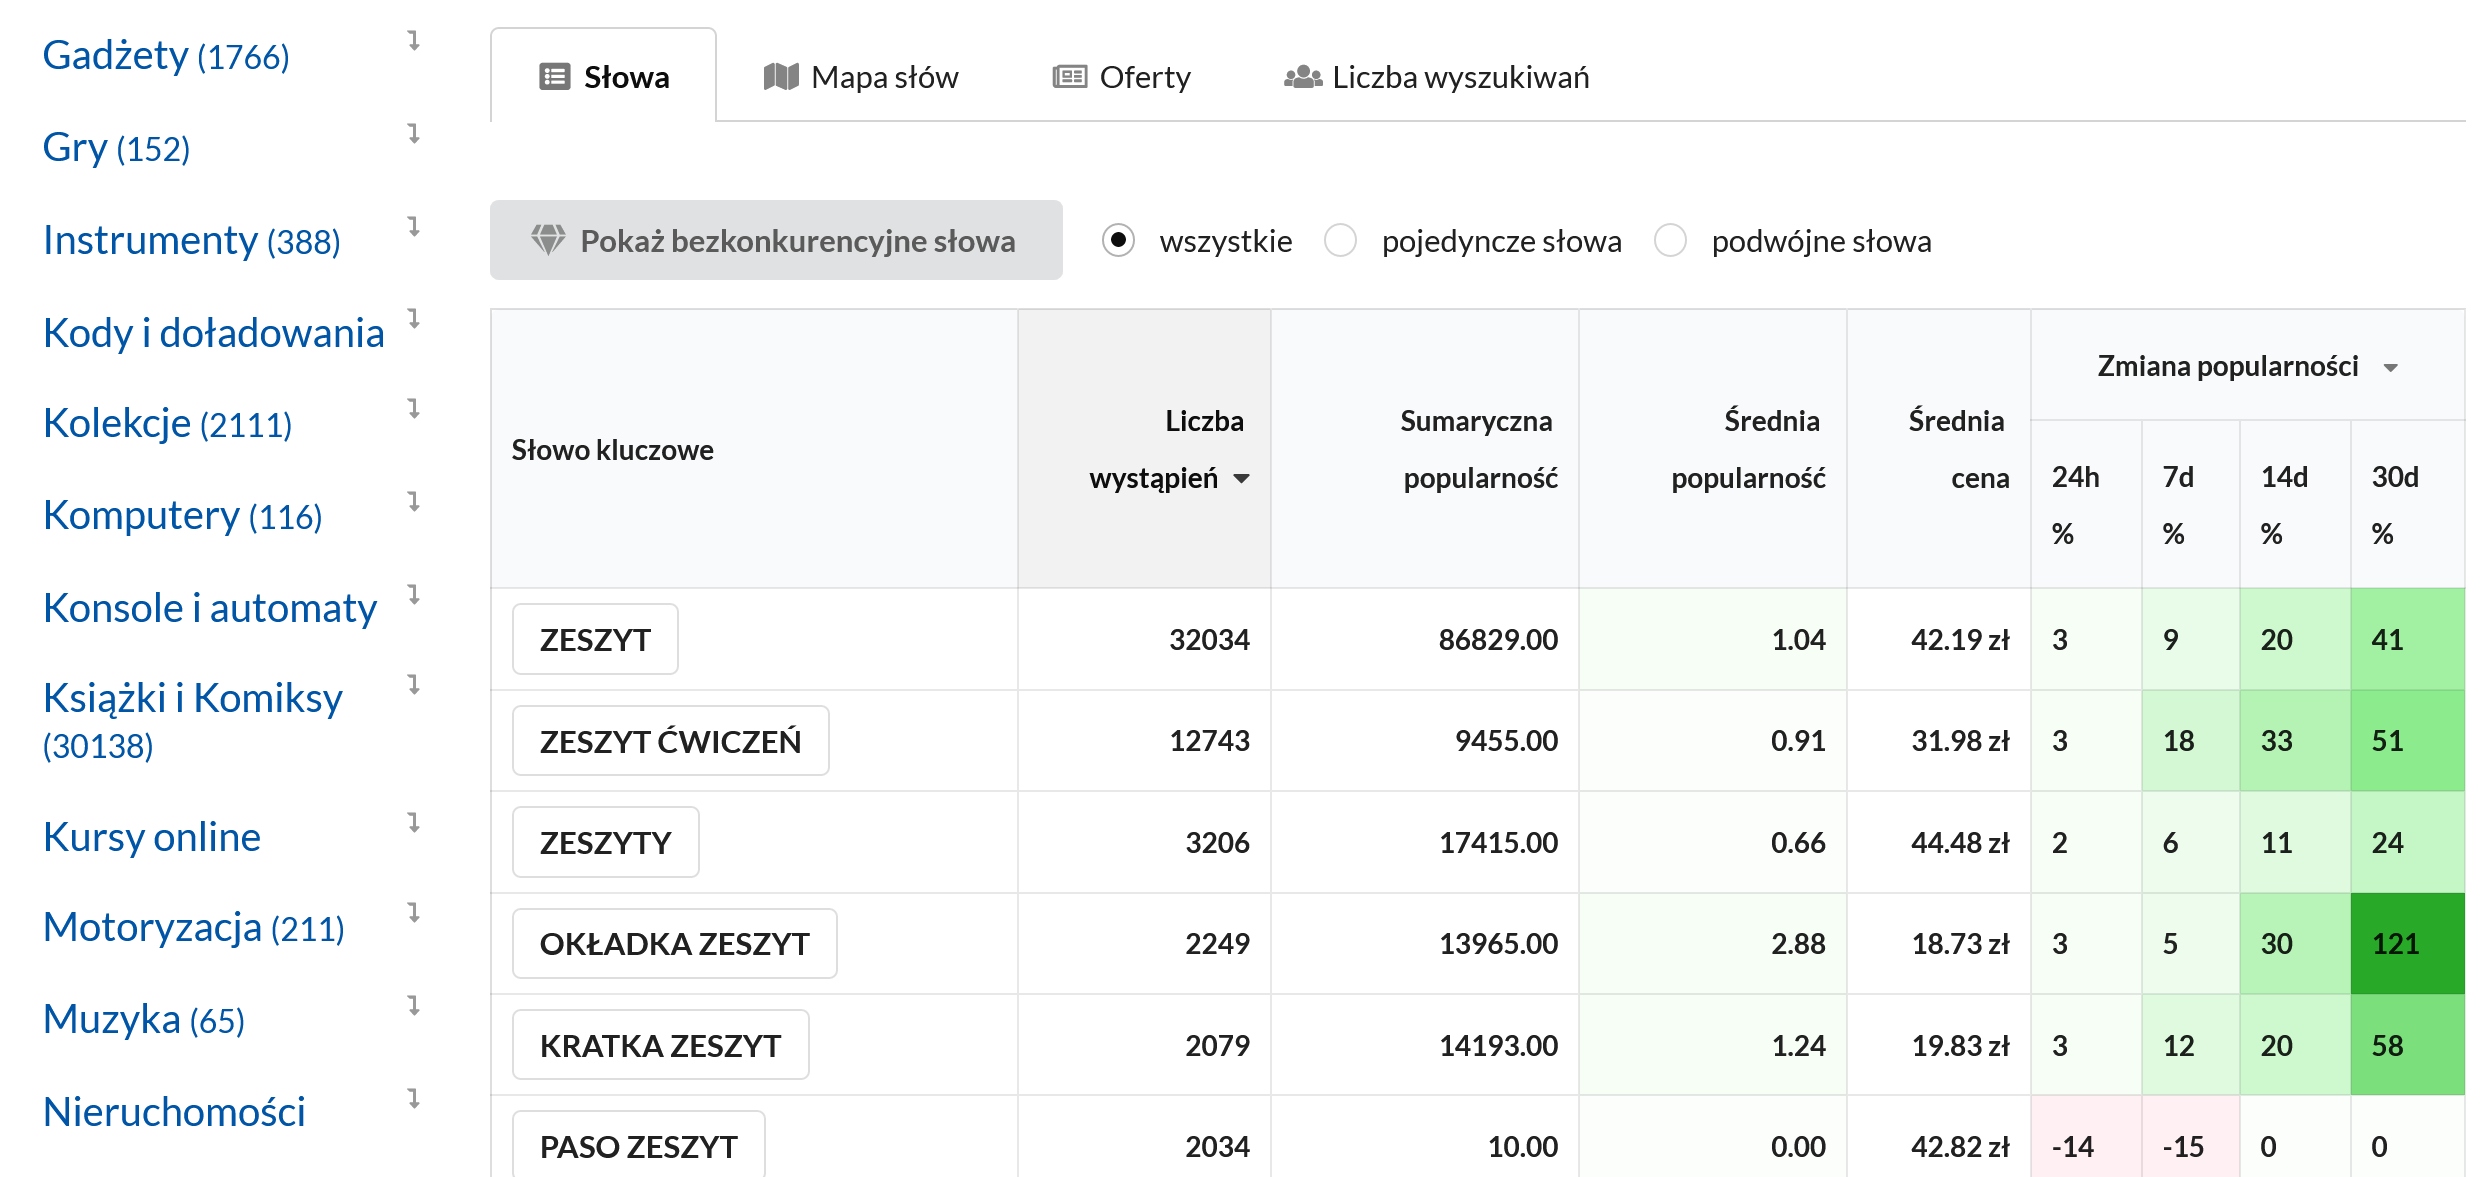Toggle sort arrow on Liczba wystąpień
Viewport: 2489px width, 1177px height.
point(1241,479)
